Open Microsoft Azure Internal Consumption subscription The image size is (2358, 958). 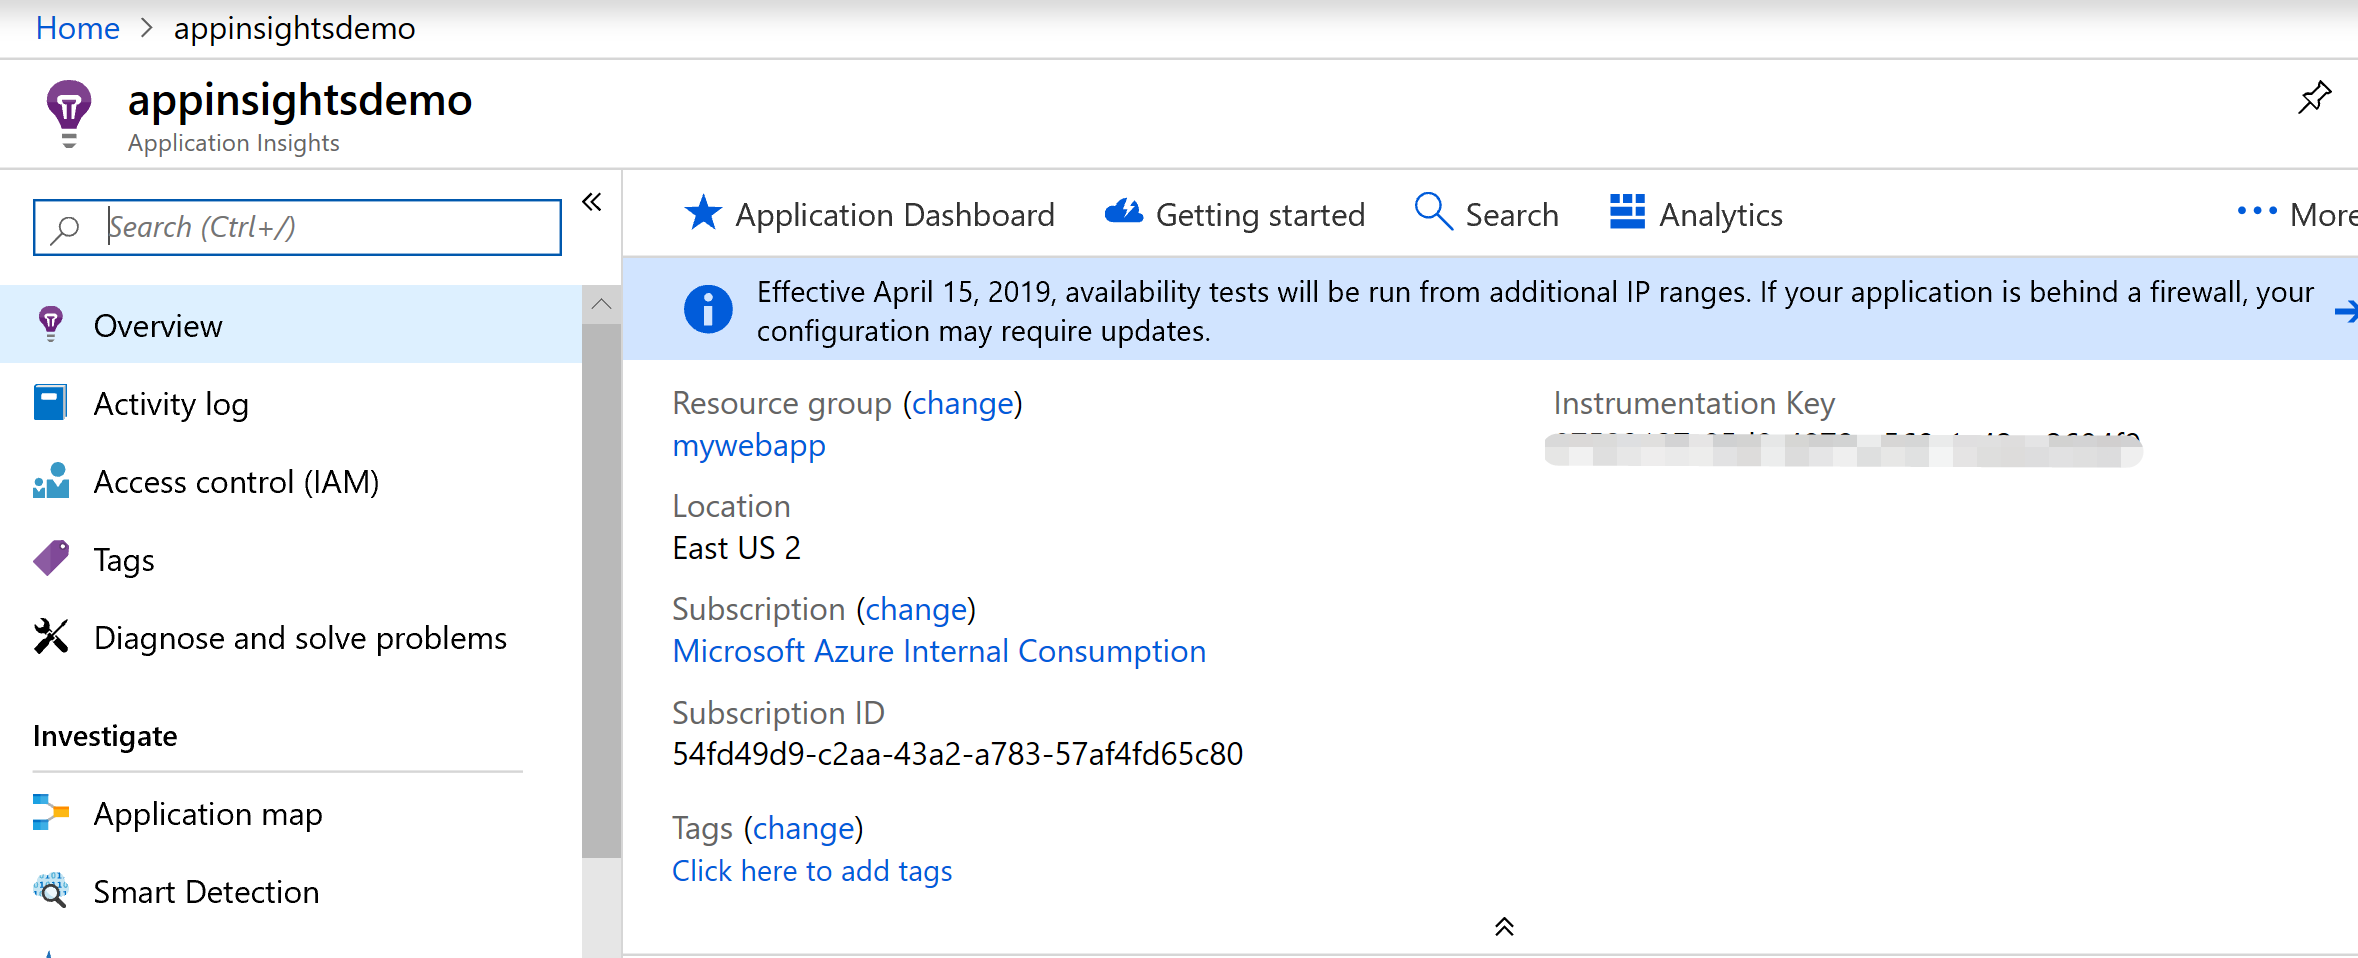[x=939, y=651]
